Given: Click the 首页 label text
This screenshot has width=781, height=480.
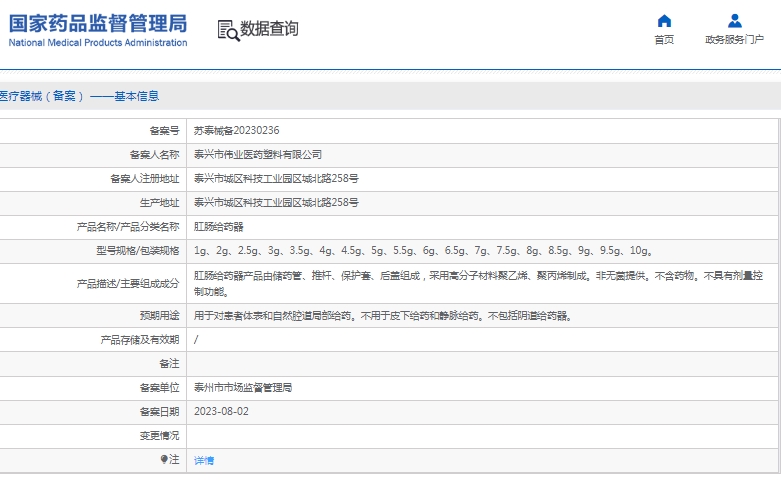Looking at the screenshot, I should [x=664, y=40].
